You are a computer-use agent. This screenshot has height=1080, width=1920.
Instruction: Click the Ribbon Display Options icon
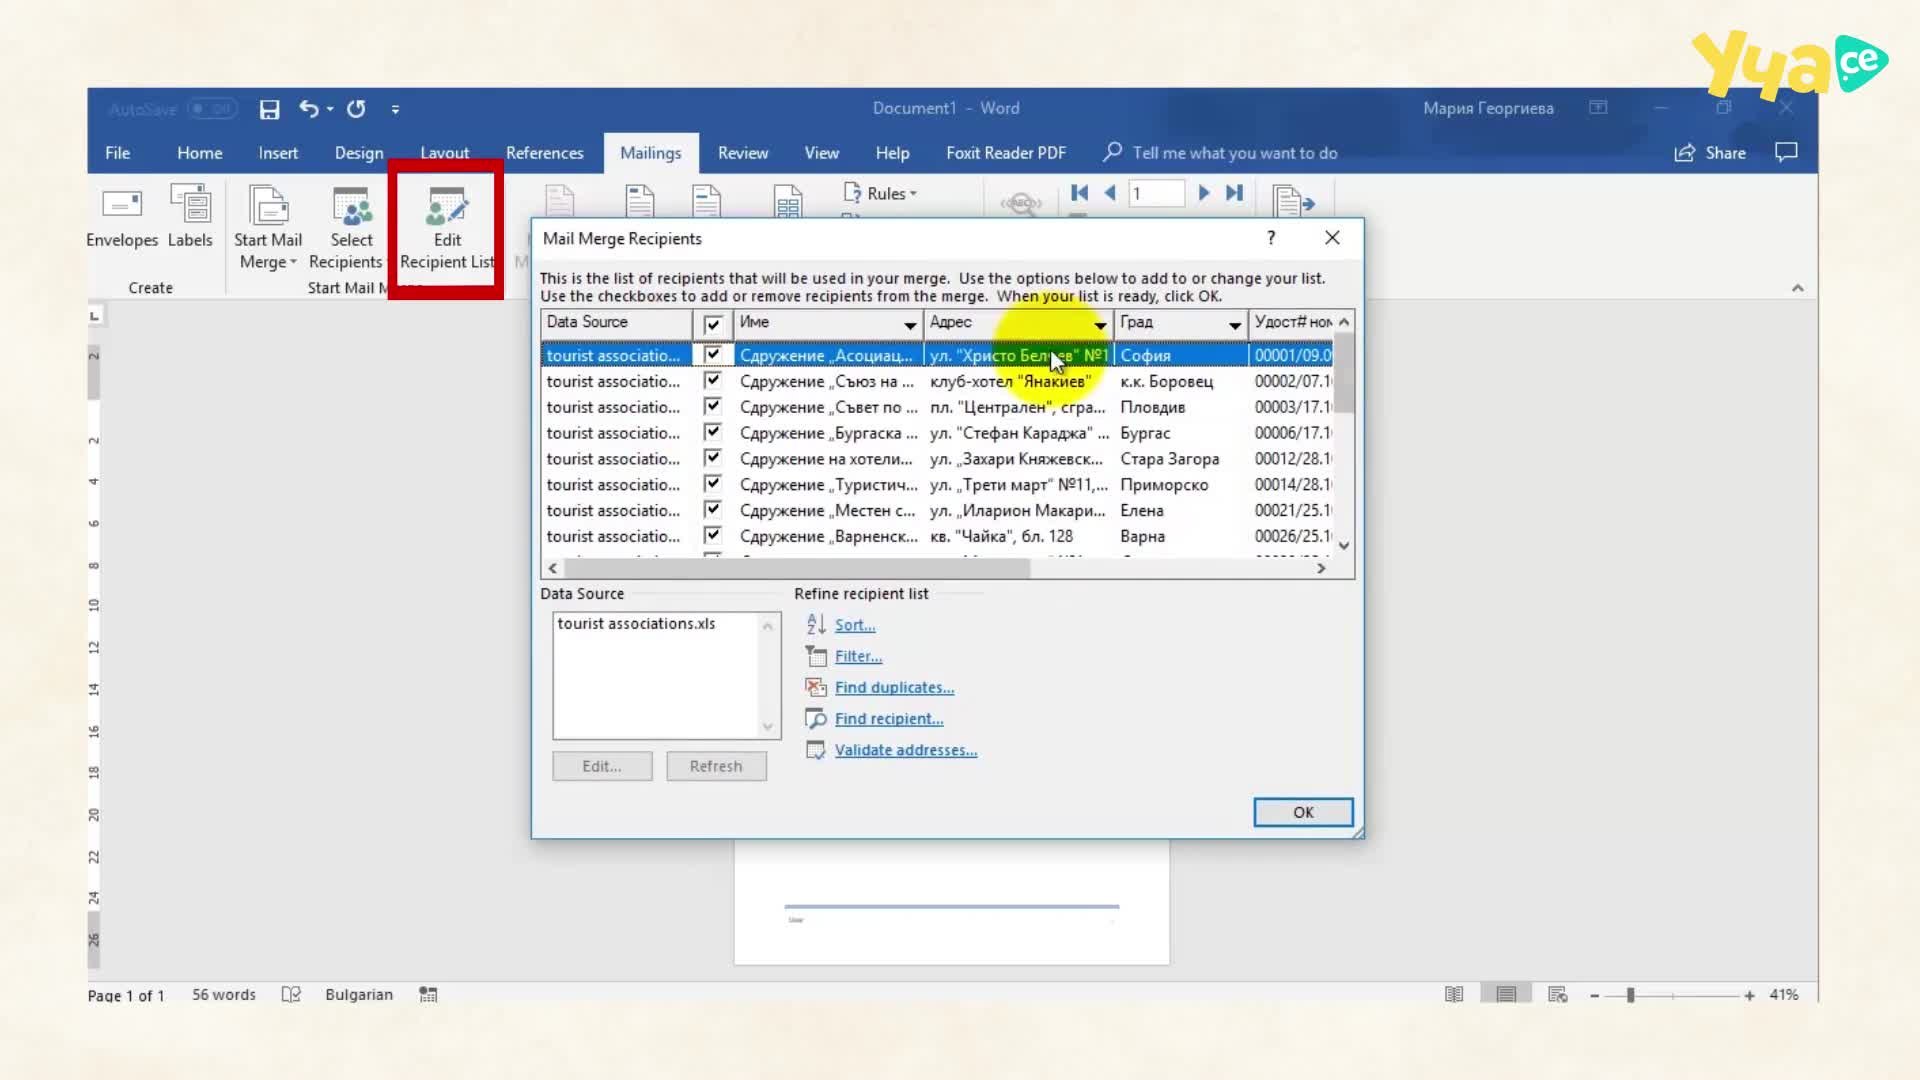click(x=1598, y=108)
